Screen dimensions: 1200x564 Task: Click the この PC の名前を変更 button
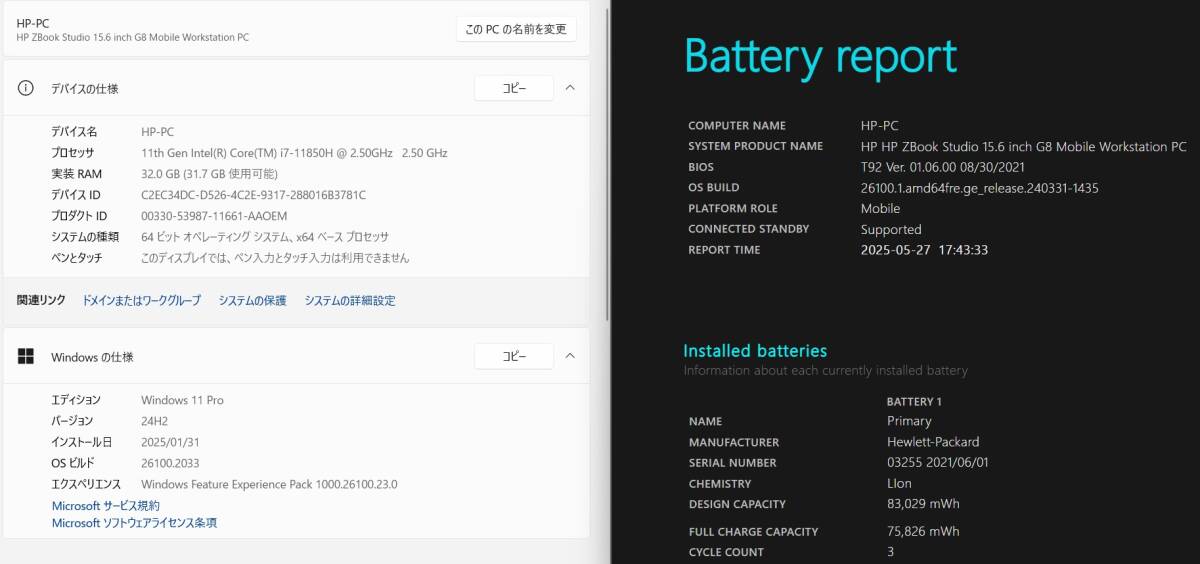tap(516, 29)
